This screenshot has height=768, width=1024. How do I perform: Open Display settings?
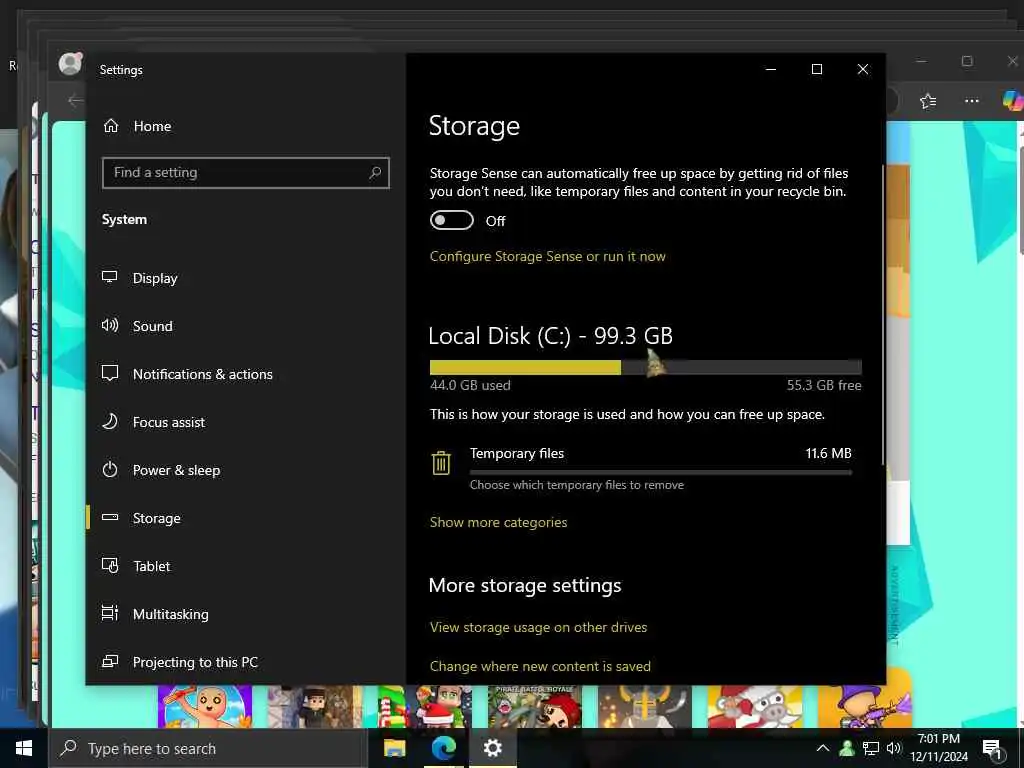pyautogui.click(x=155, y=278)
